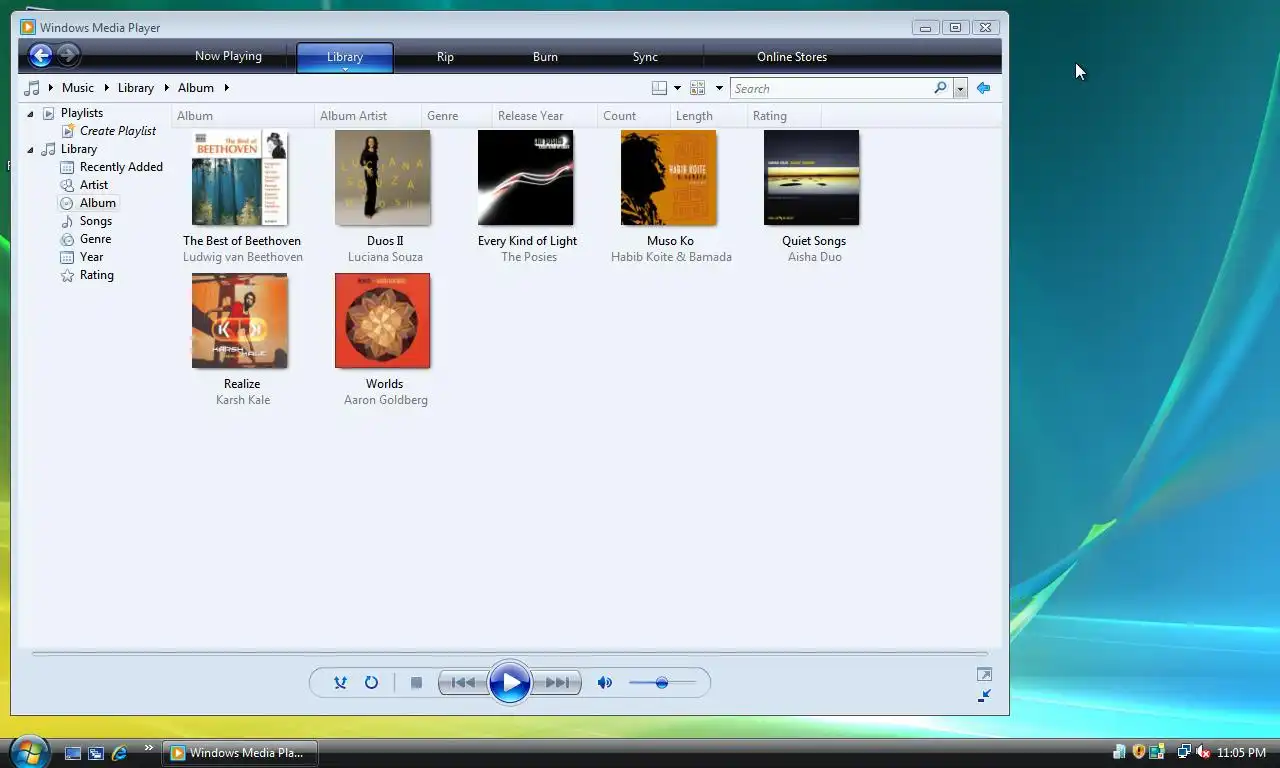
Task: Click the music note category icon
Action: [x=32, y=88]
